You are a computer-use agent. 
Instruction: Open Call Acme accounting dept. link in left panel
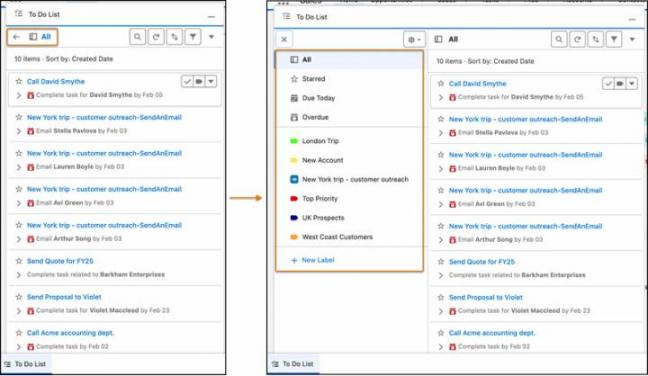pos(71,333)
